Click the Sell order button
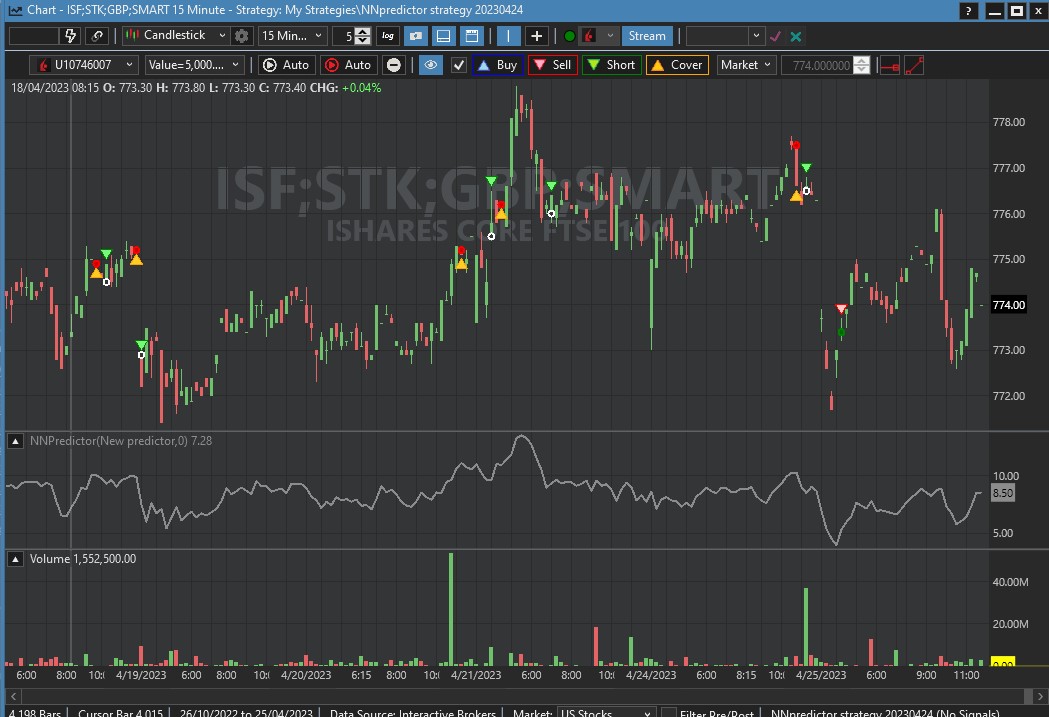Viewport: 1049px width, 717px height. (551, 65)
